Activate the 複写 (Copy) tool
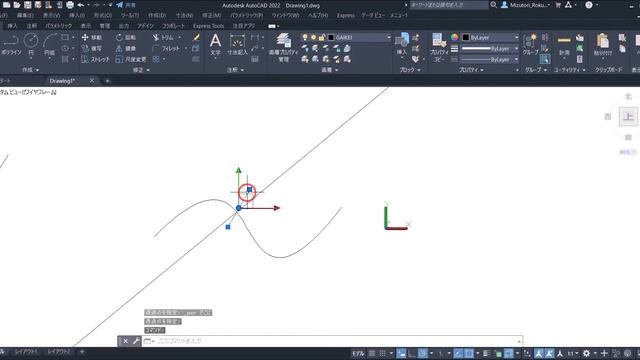 click(92, 48)
